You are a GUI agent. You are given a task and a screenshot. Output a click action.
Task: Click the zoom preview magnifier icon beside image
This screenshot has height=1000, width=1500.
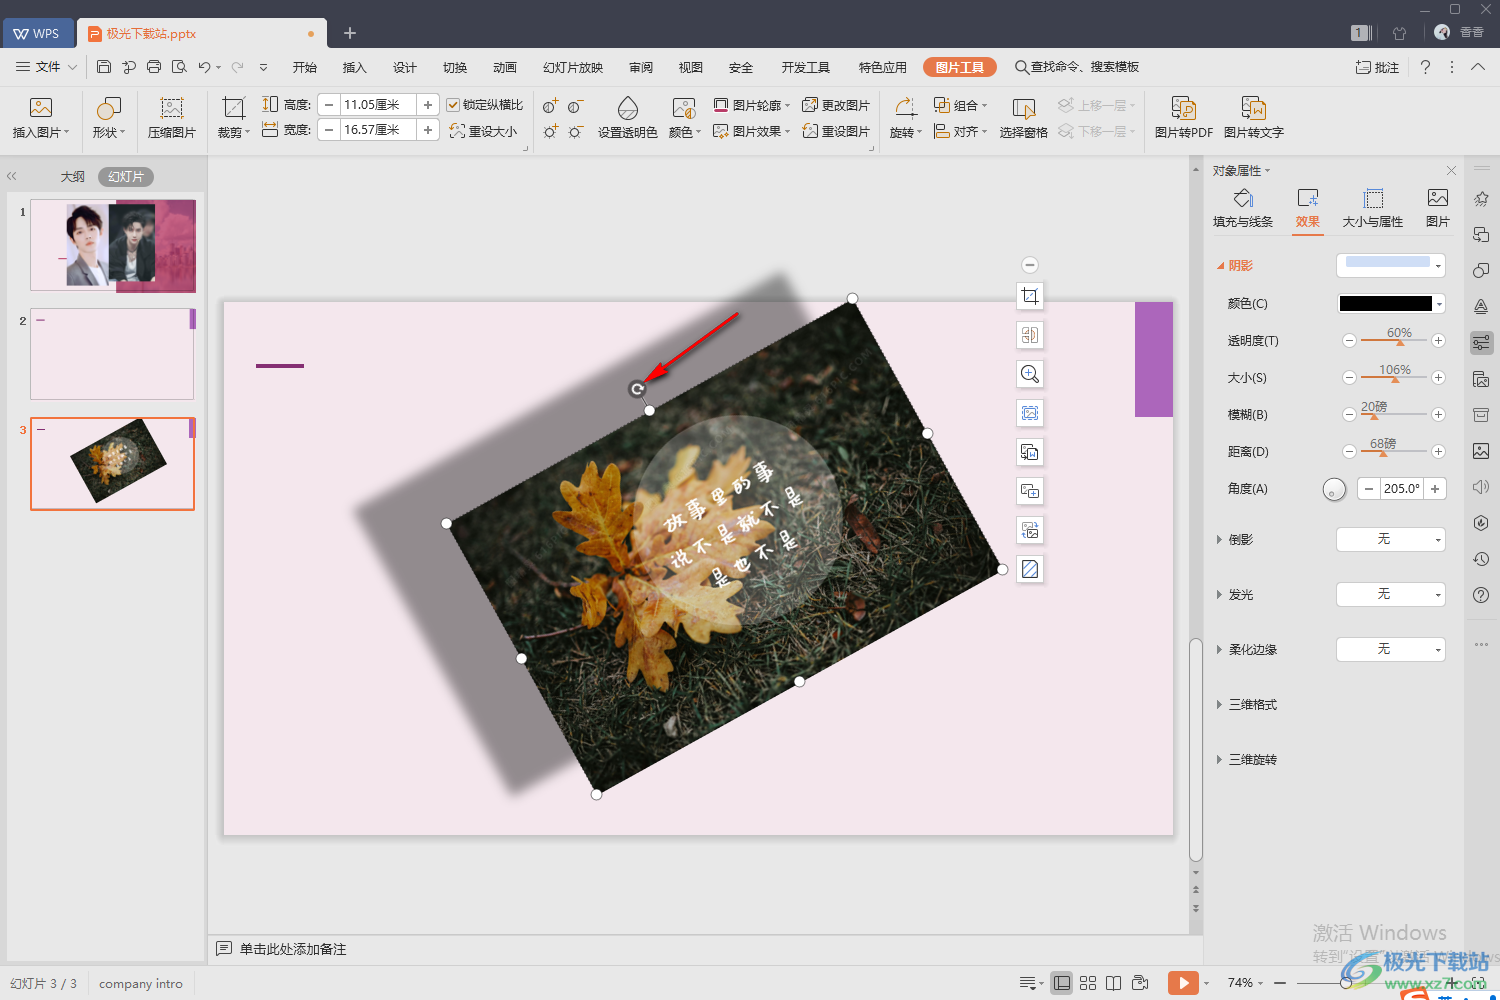click(x=1030, y=374)
